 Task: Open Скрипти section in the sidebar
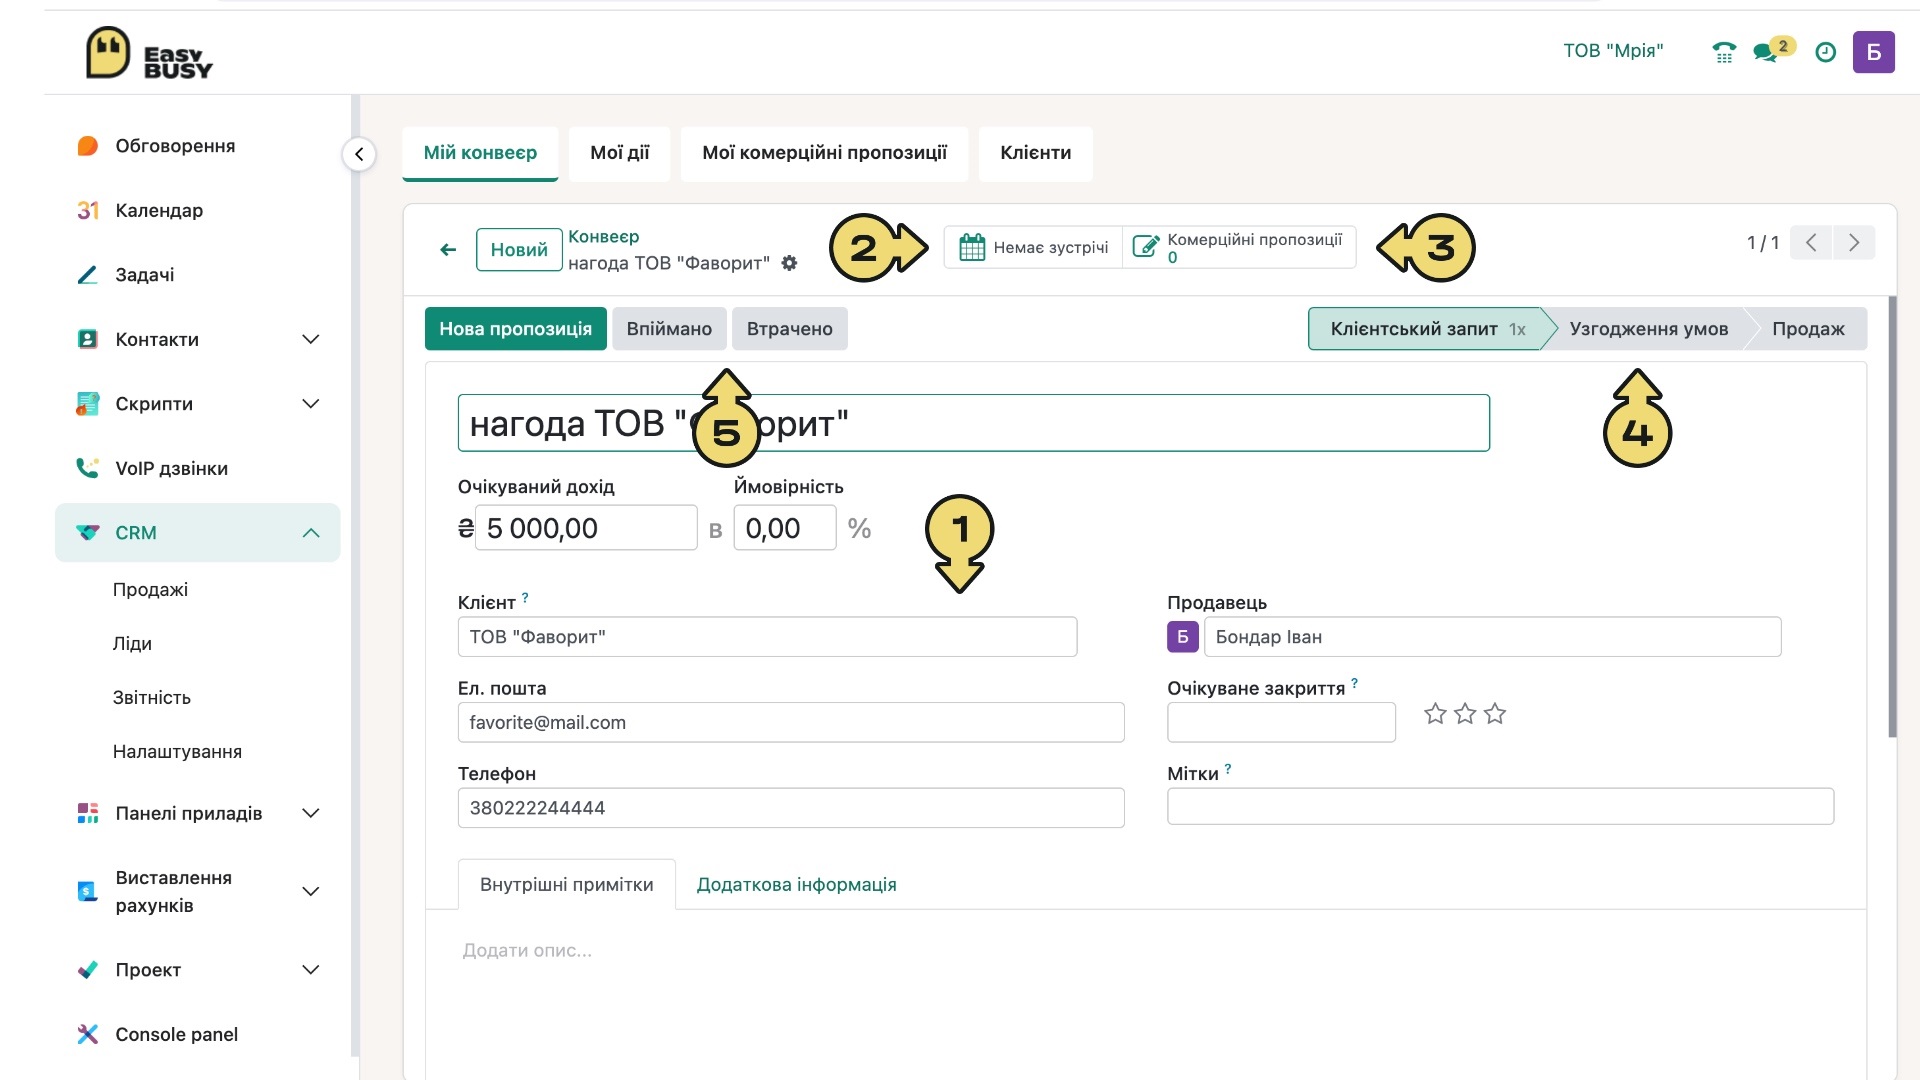pos(198,404)
